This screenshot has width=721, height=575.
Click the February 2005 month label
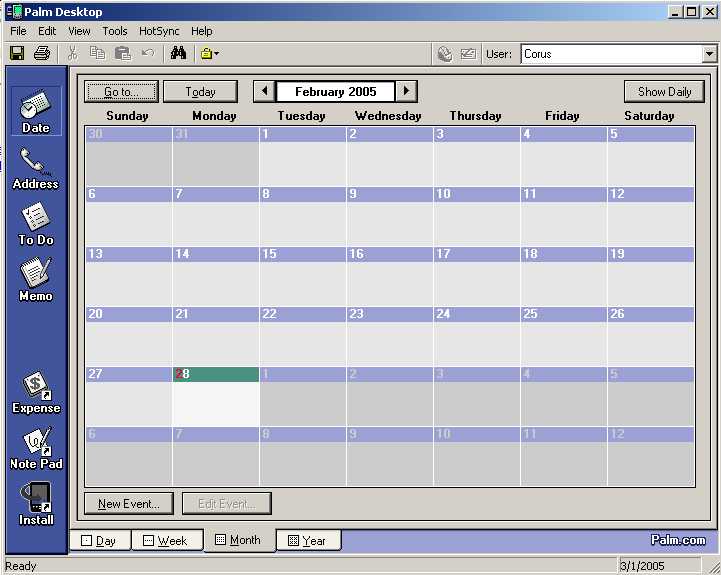[336, 92]
